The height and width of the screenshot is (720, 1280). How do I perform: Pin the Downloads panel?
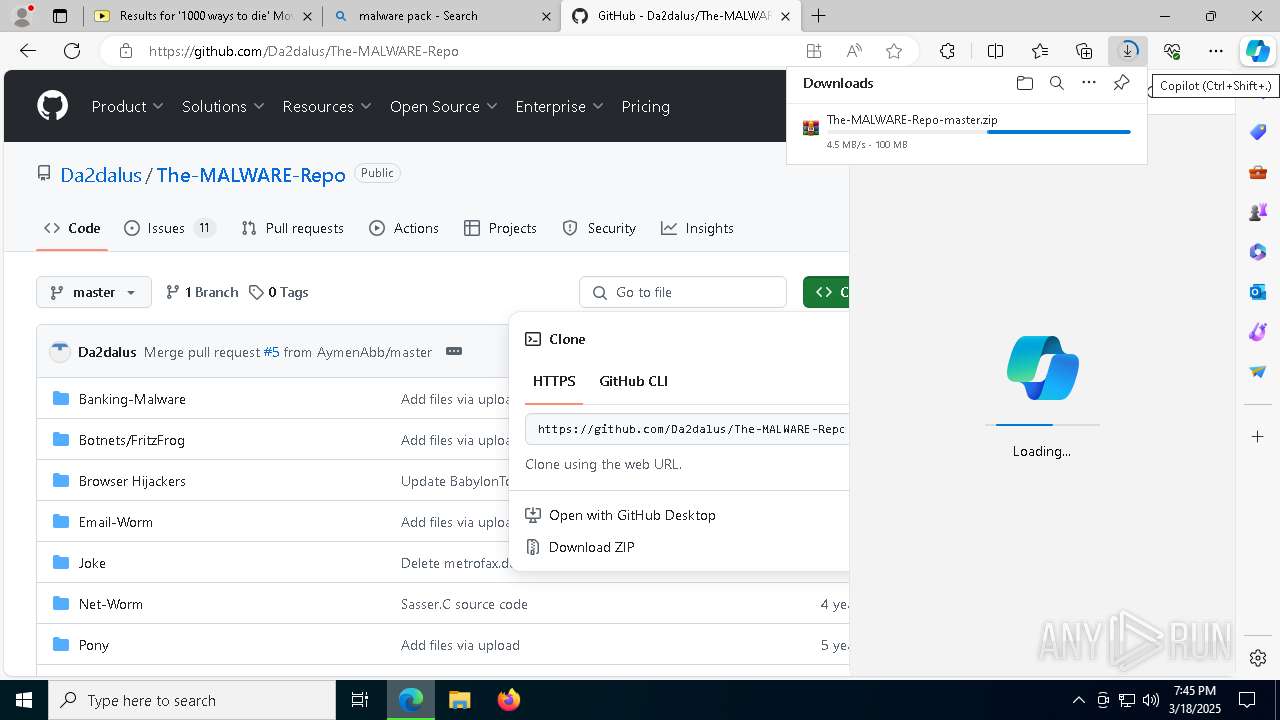pyautogui.click(x=1121, y=83)
